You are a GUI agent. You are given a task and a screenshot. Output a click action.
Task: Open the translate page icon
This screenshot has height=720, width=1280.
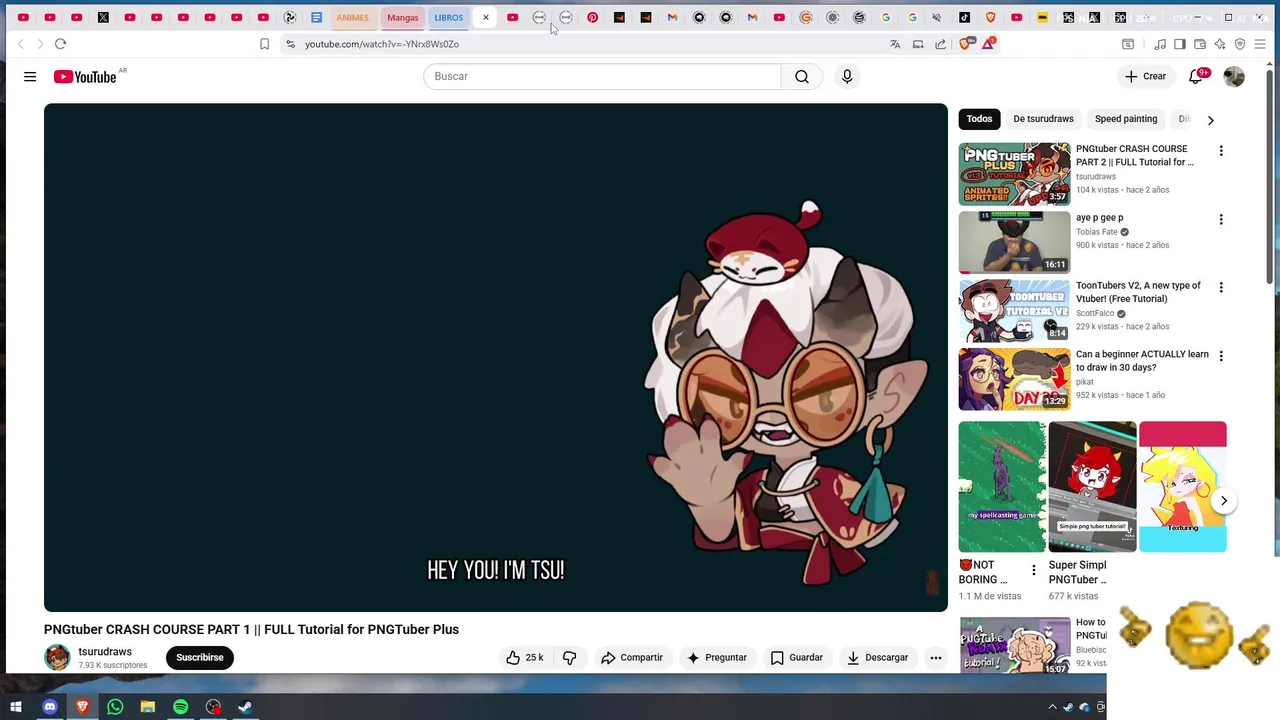click(895, 44)
